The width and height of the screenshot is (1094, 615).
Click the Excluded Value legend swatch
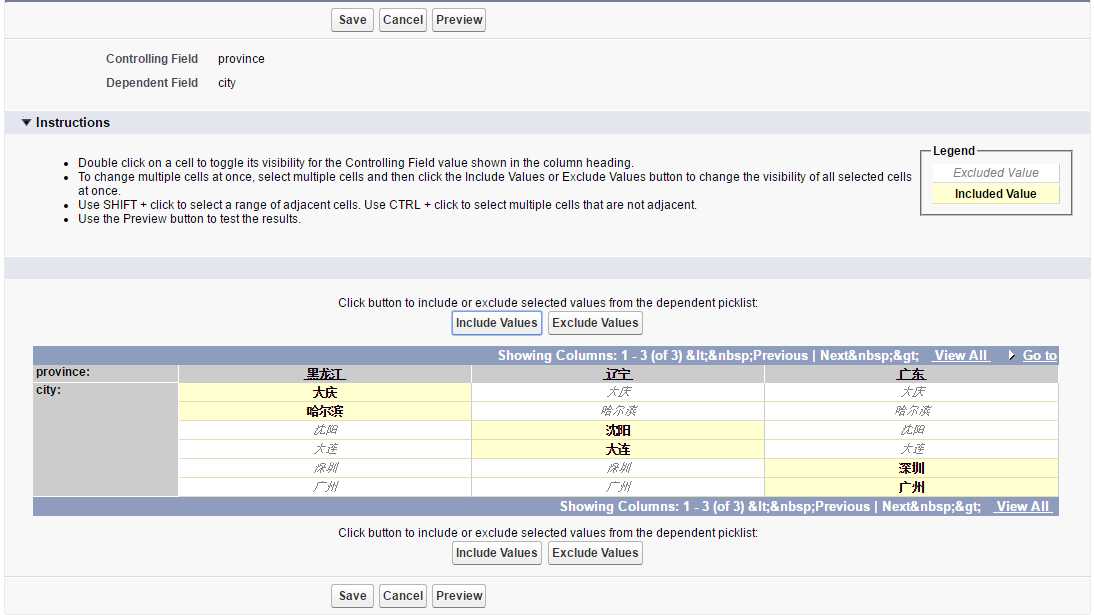996,172
